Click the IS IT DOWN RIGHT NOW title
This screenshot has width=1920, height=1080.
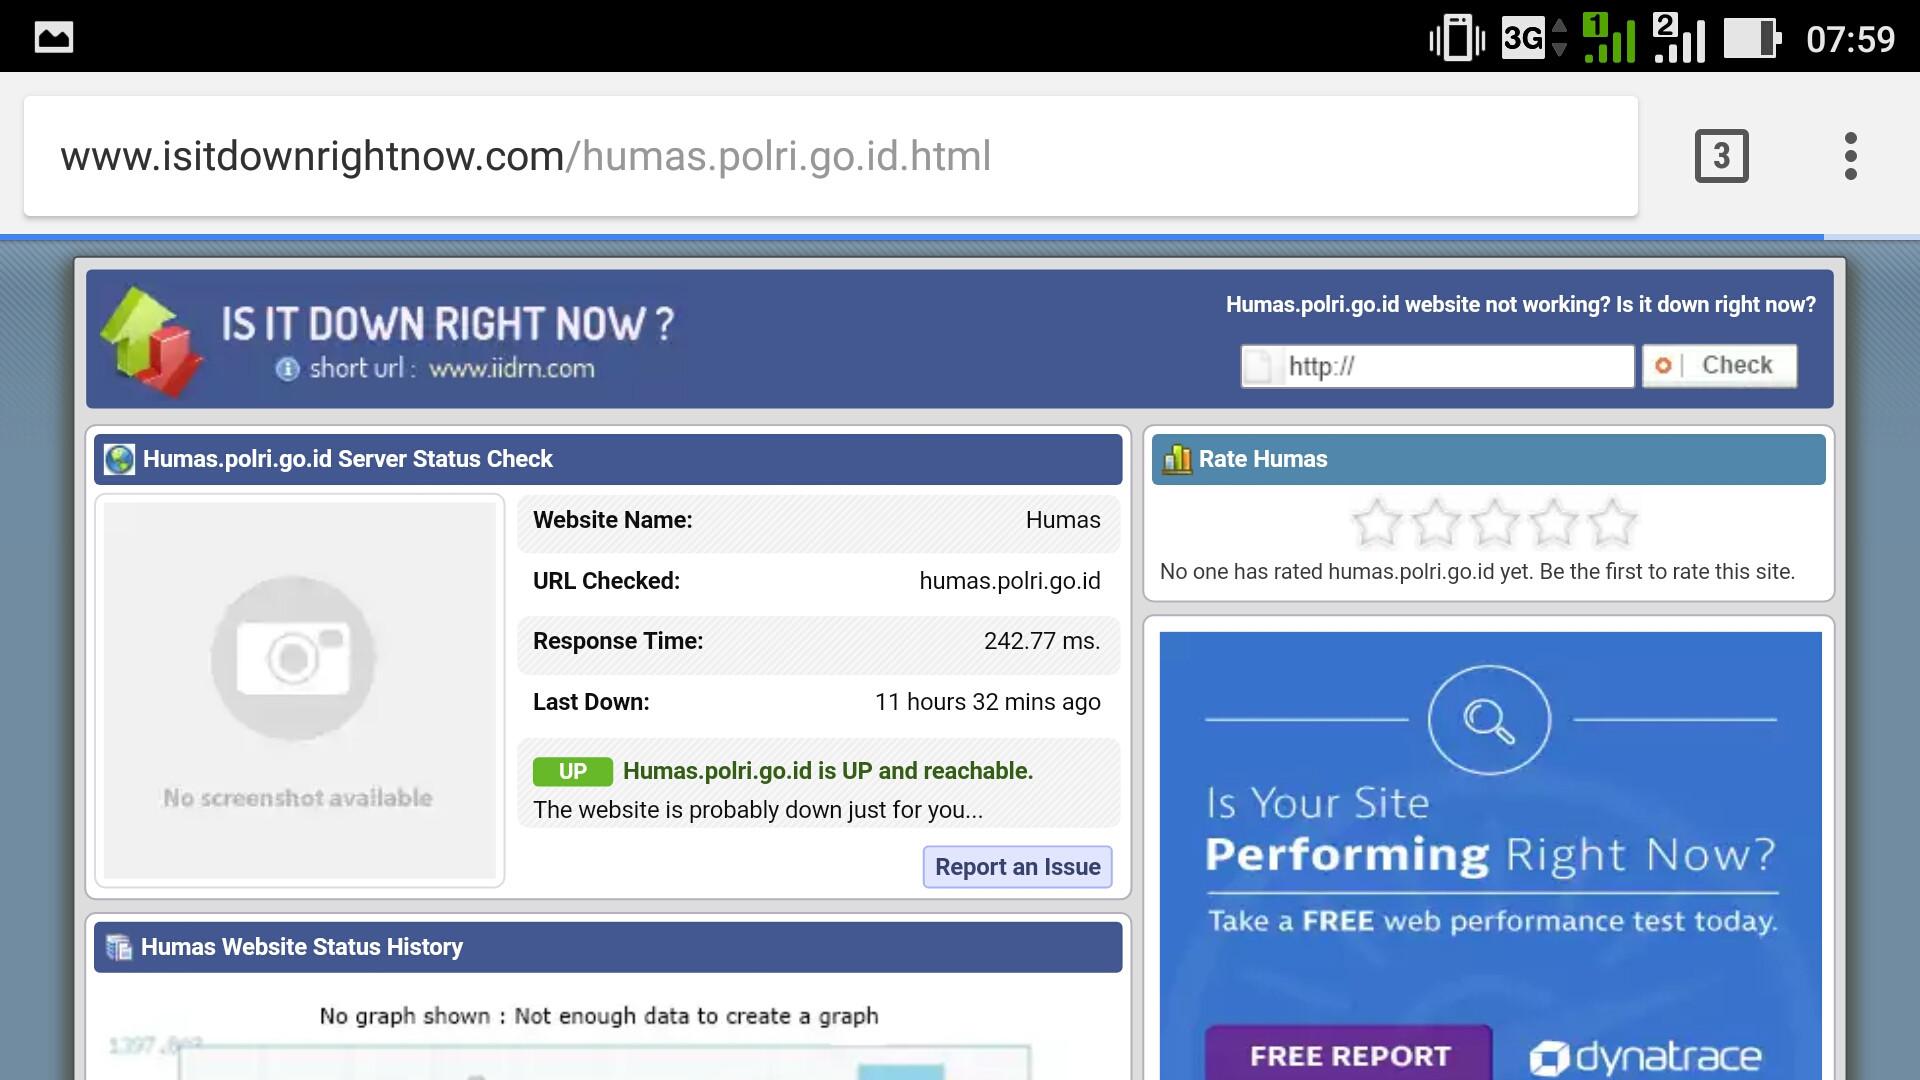pos(447,324)
